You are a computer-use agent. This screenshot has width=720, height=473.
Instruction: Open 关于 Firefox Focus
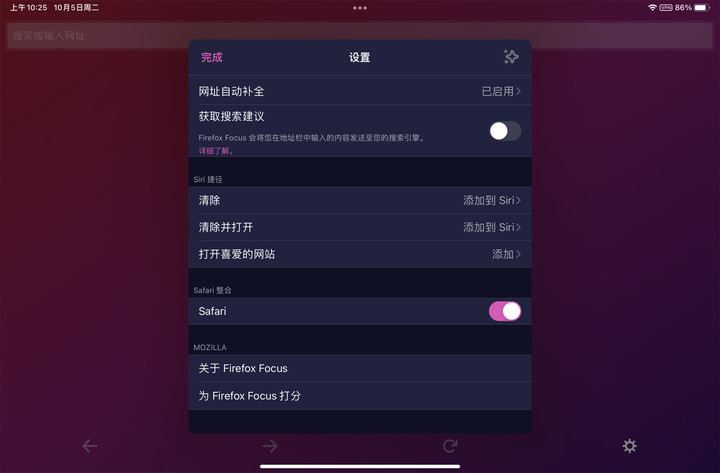pyautogui.click(x=360, y=368)
